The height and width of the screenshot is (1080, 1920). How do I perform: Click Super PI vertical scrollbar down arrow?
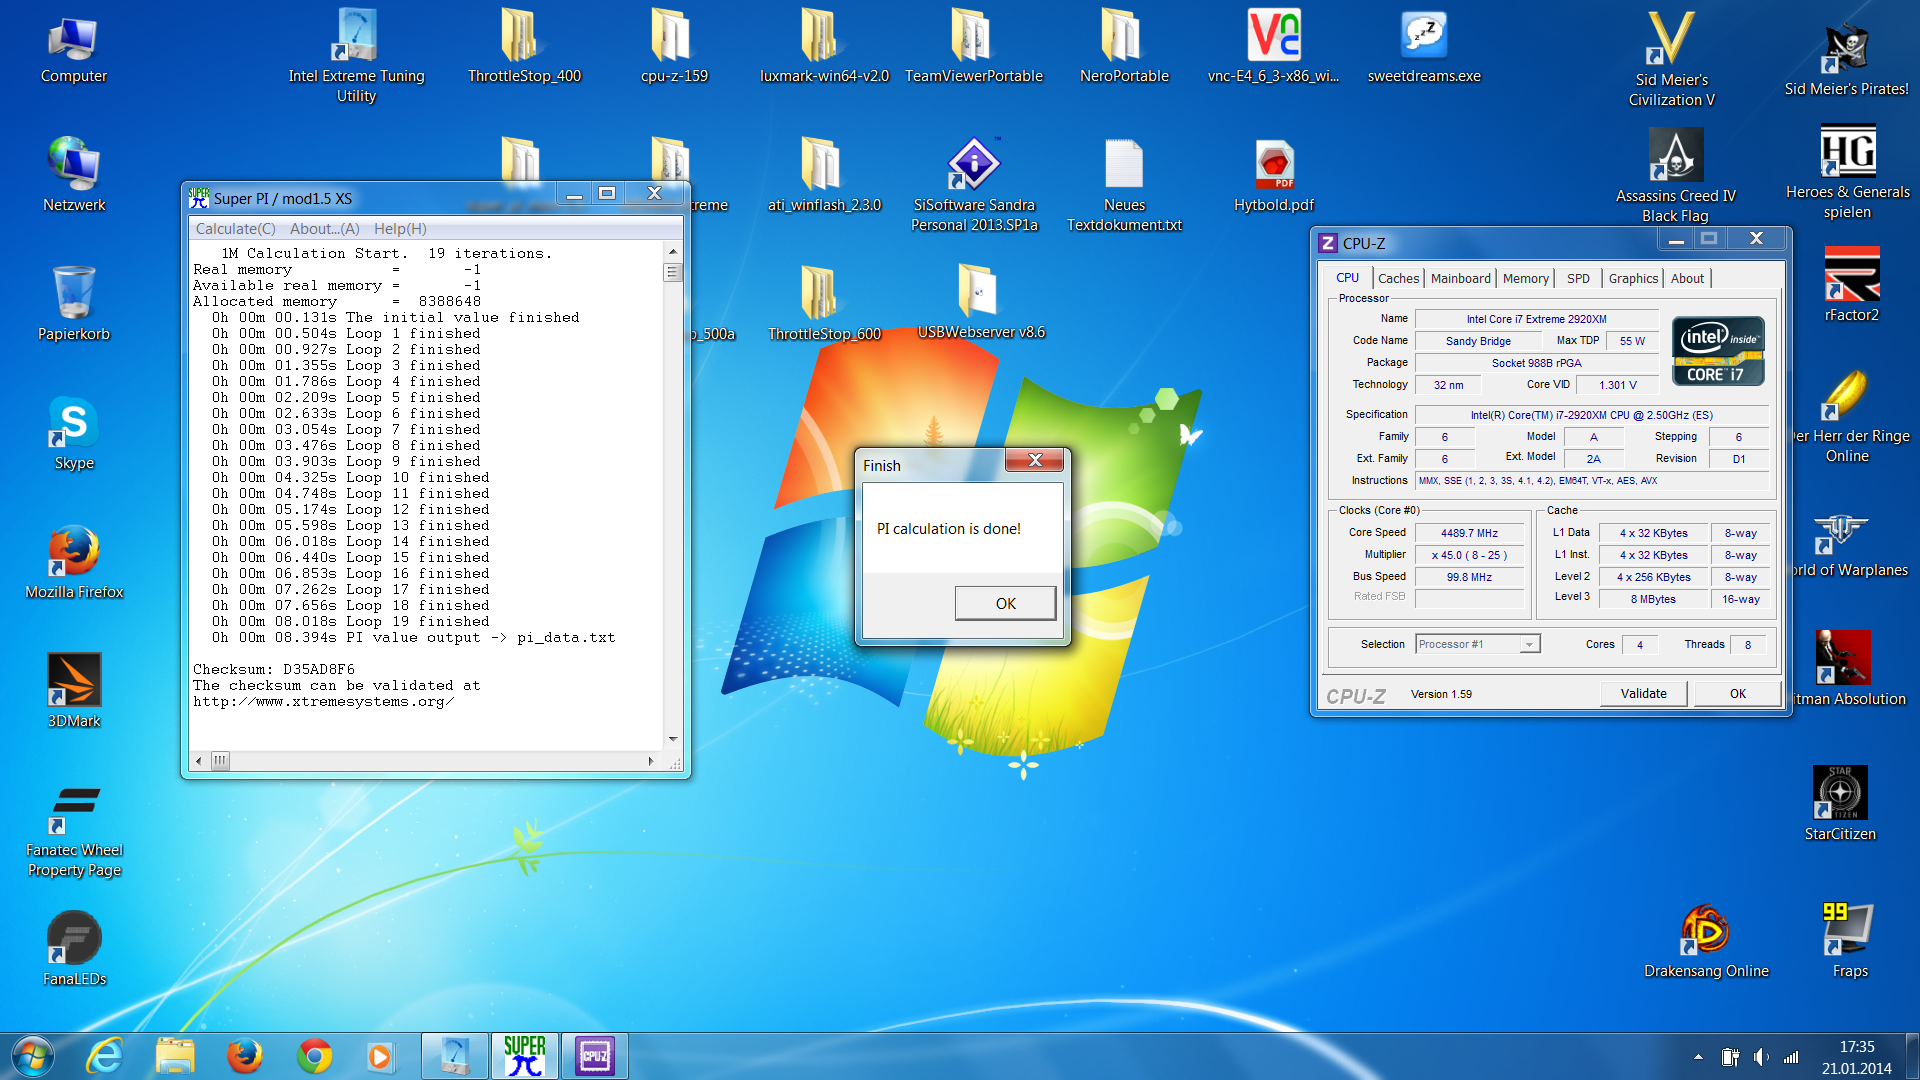pos(673,739)
